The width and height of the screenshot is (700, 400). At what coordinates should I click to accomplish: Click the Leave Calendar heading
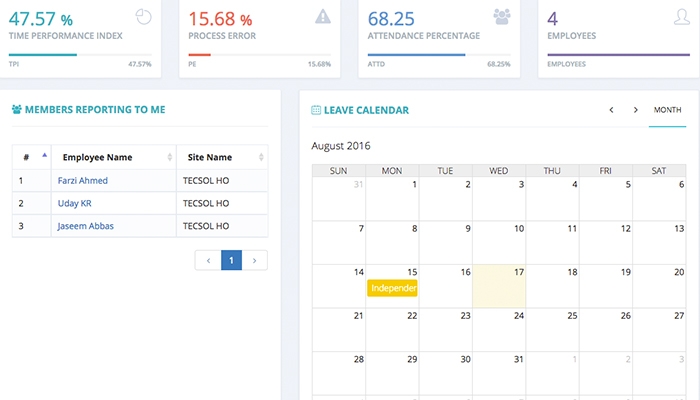point(367,110)
